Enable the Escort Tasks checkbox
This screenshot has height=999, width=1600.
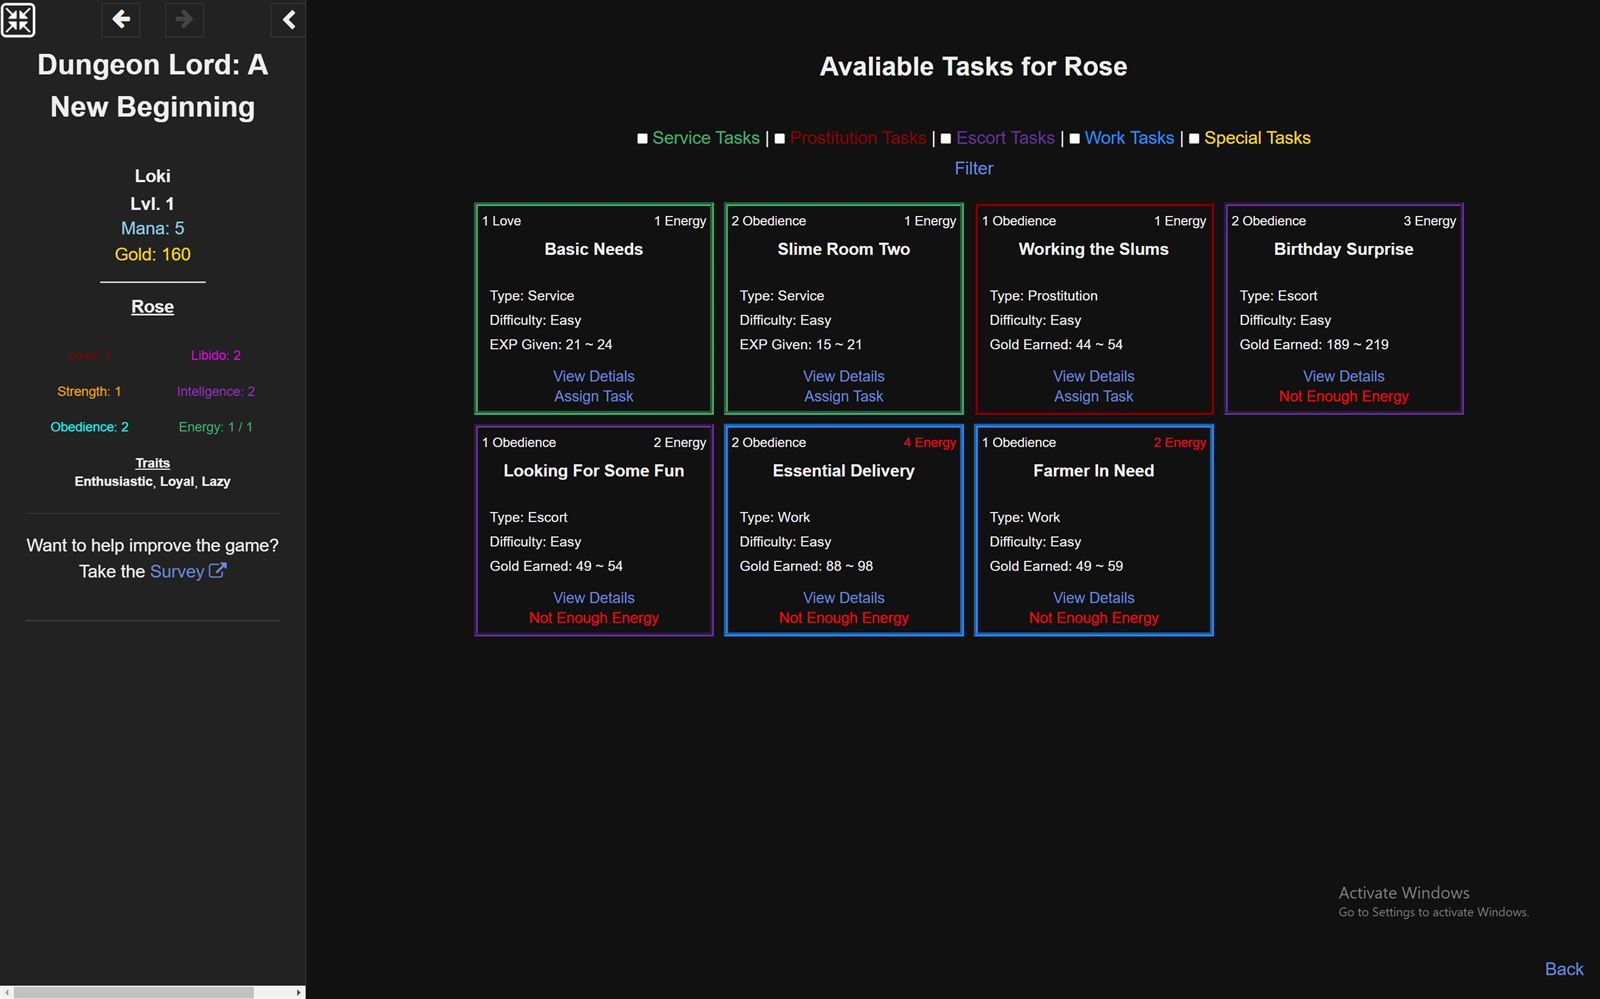(x=945, y=139)
